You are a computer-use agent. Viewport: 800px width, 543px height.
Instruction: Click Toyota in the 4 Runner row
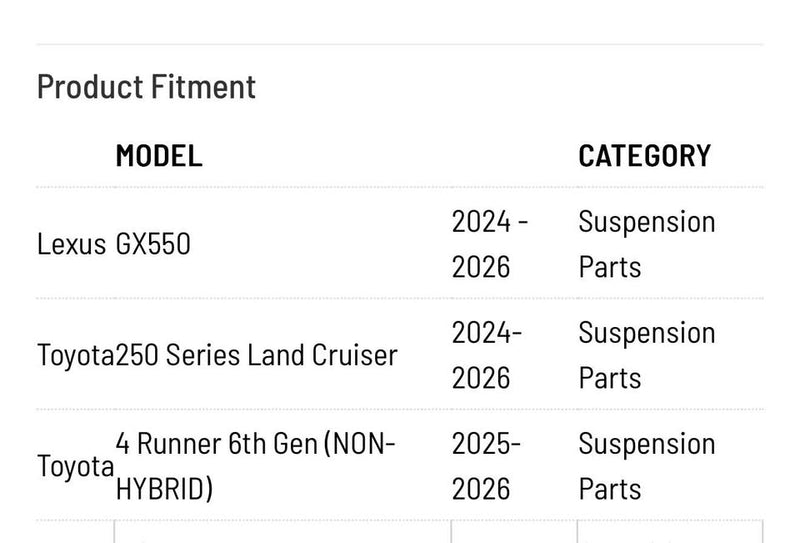76,466
